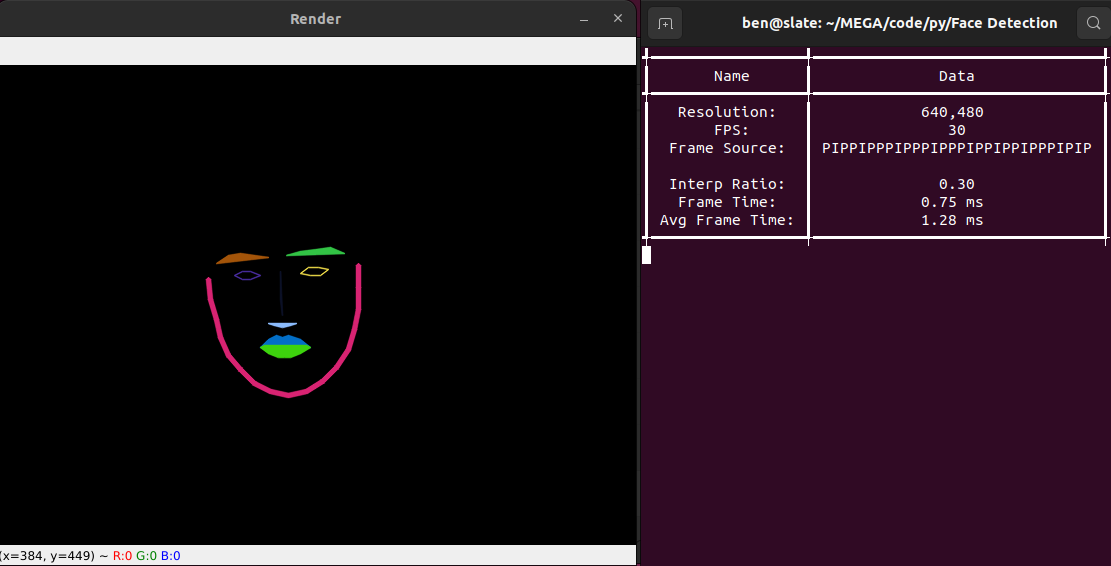Click the Avg Frame Time value
This screenshot has width=1111, height=566.
coord(952,220)
